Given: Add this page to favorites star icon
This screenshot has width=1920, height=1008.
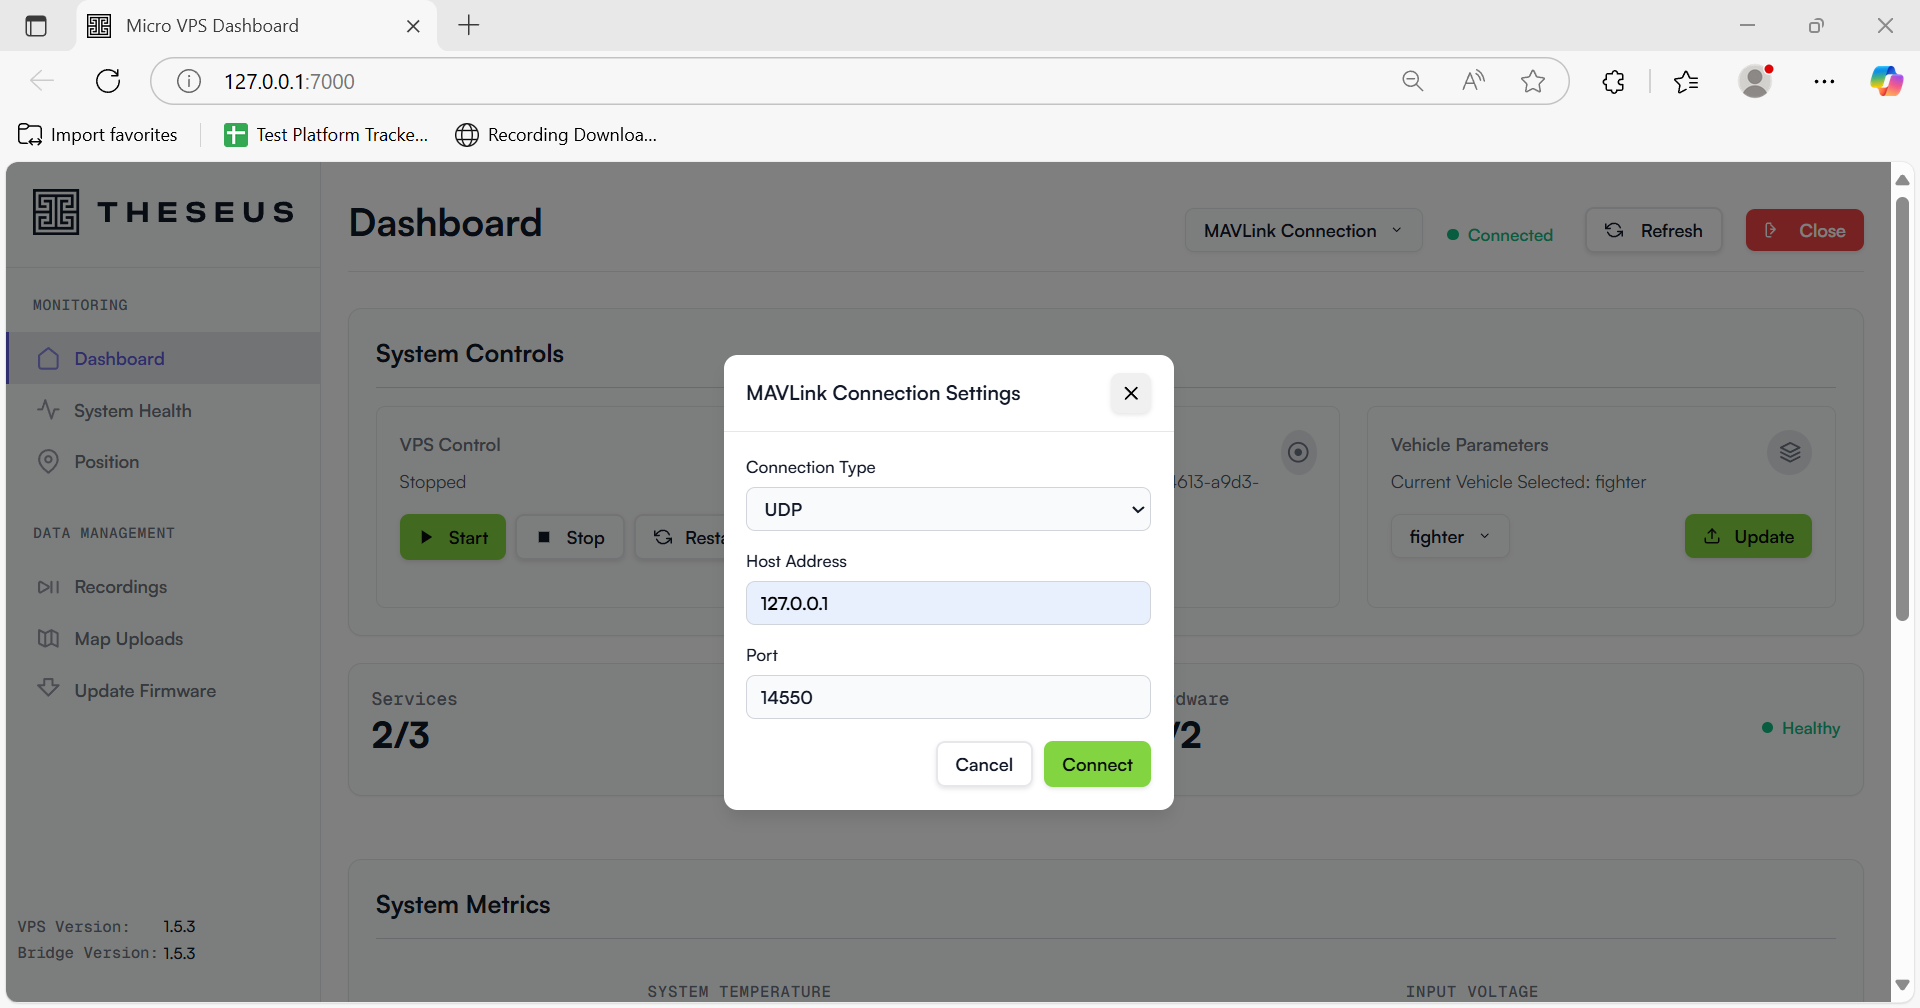Looking at the screenshot, I should click(x=1532, y=81).
